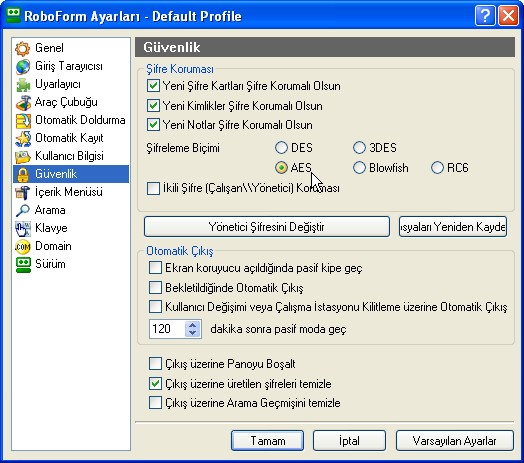Viewport: 524px width, 463px height.
Task: Increase minutes with the spinner up arrow
Action: click(192, 325)
